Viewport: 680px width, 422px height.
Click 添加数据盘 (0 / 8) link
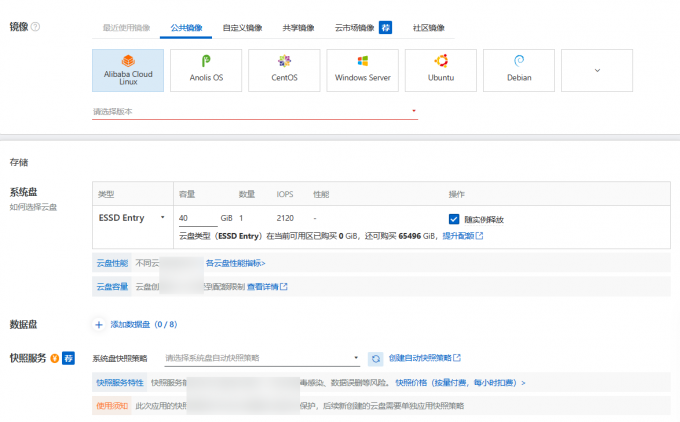click(x=144, y=324)
